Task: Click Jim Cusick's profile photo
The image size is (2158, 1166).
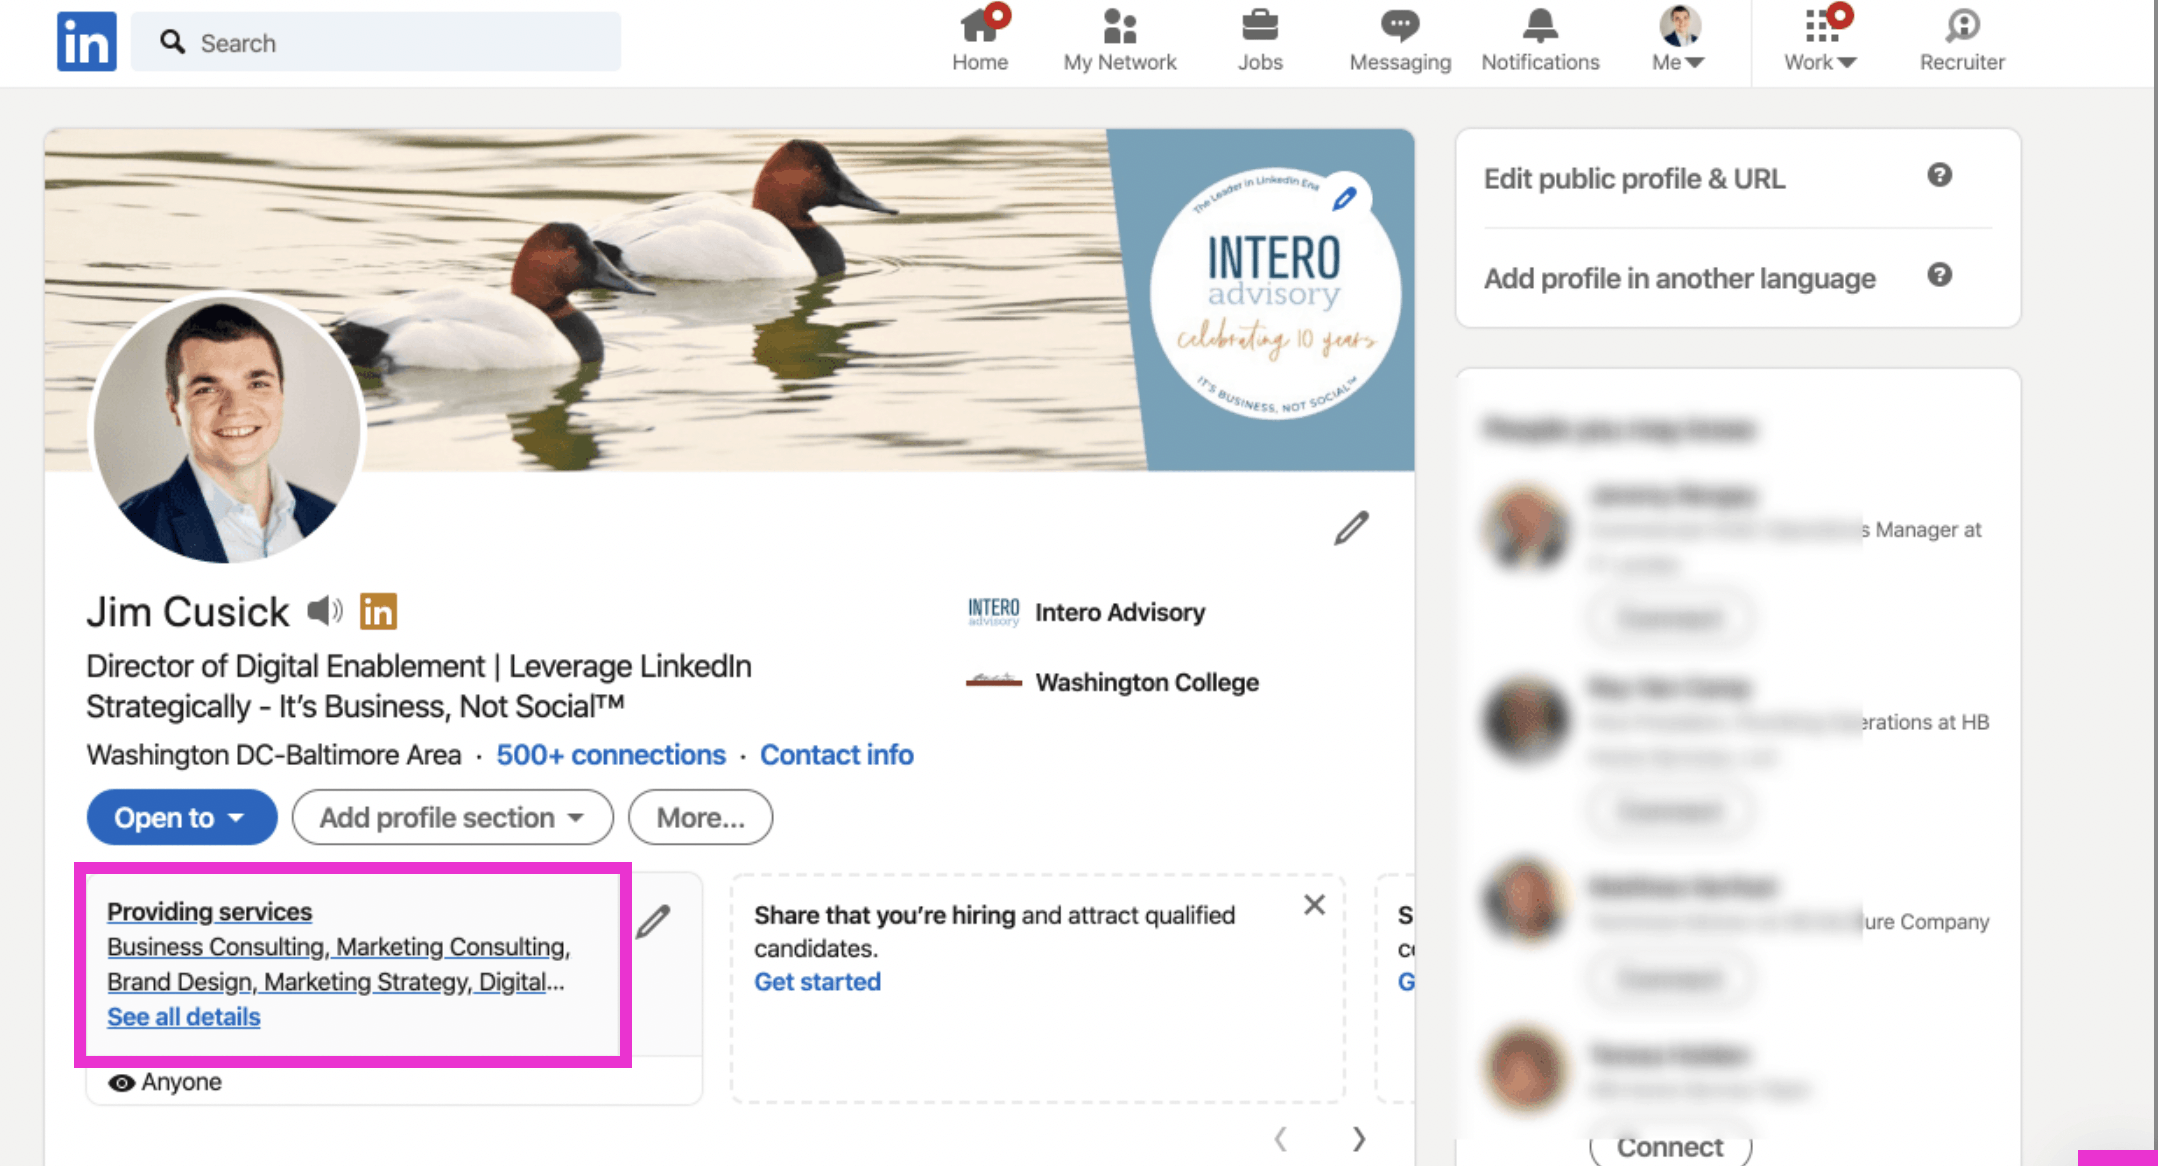Action: [227, 428]
